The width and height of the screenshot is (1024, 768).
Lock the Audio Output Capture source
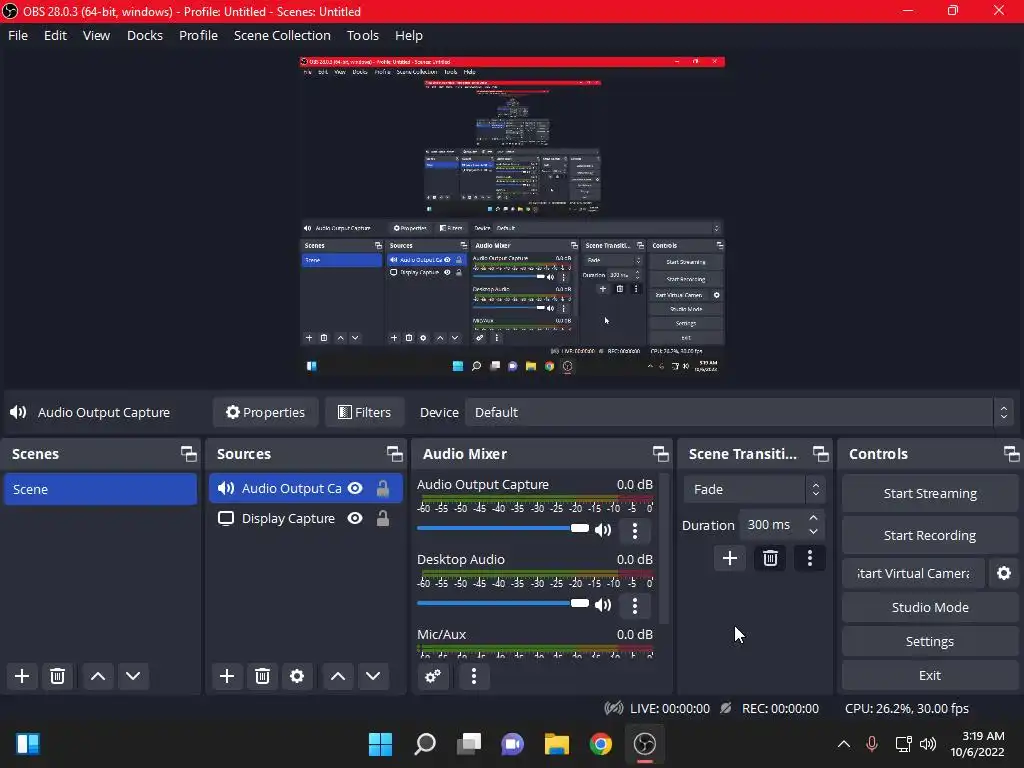coord(383,488)
